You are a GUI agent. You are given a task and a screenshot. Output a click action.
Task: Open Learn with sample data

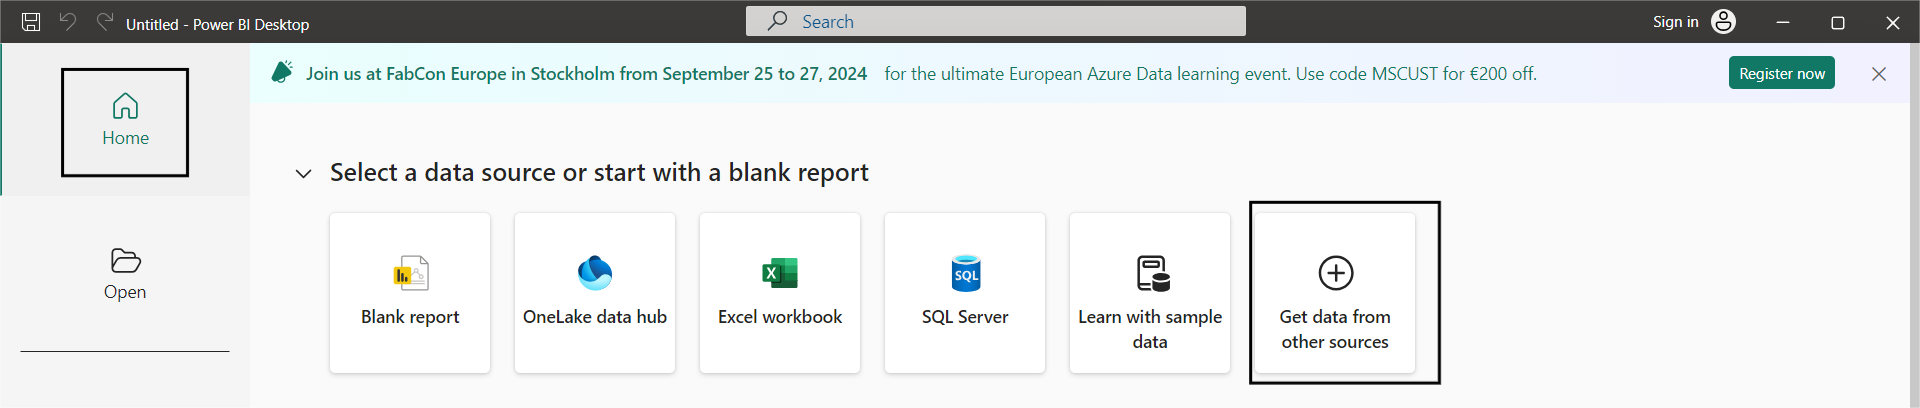pos(1150,293)
